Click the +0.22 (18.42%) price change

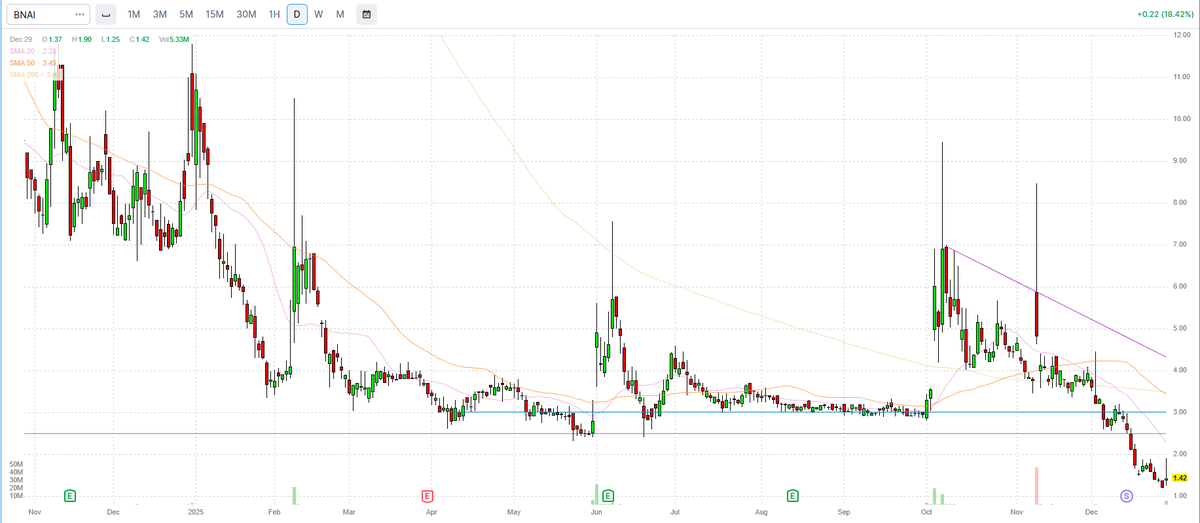[x=1164, y=15]
